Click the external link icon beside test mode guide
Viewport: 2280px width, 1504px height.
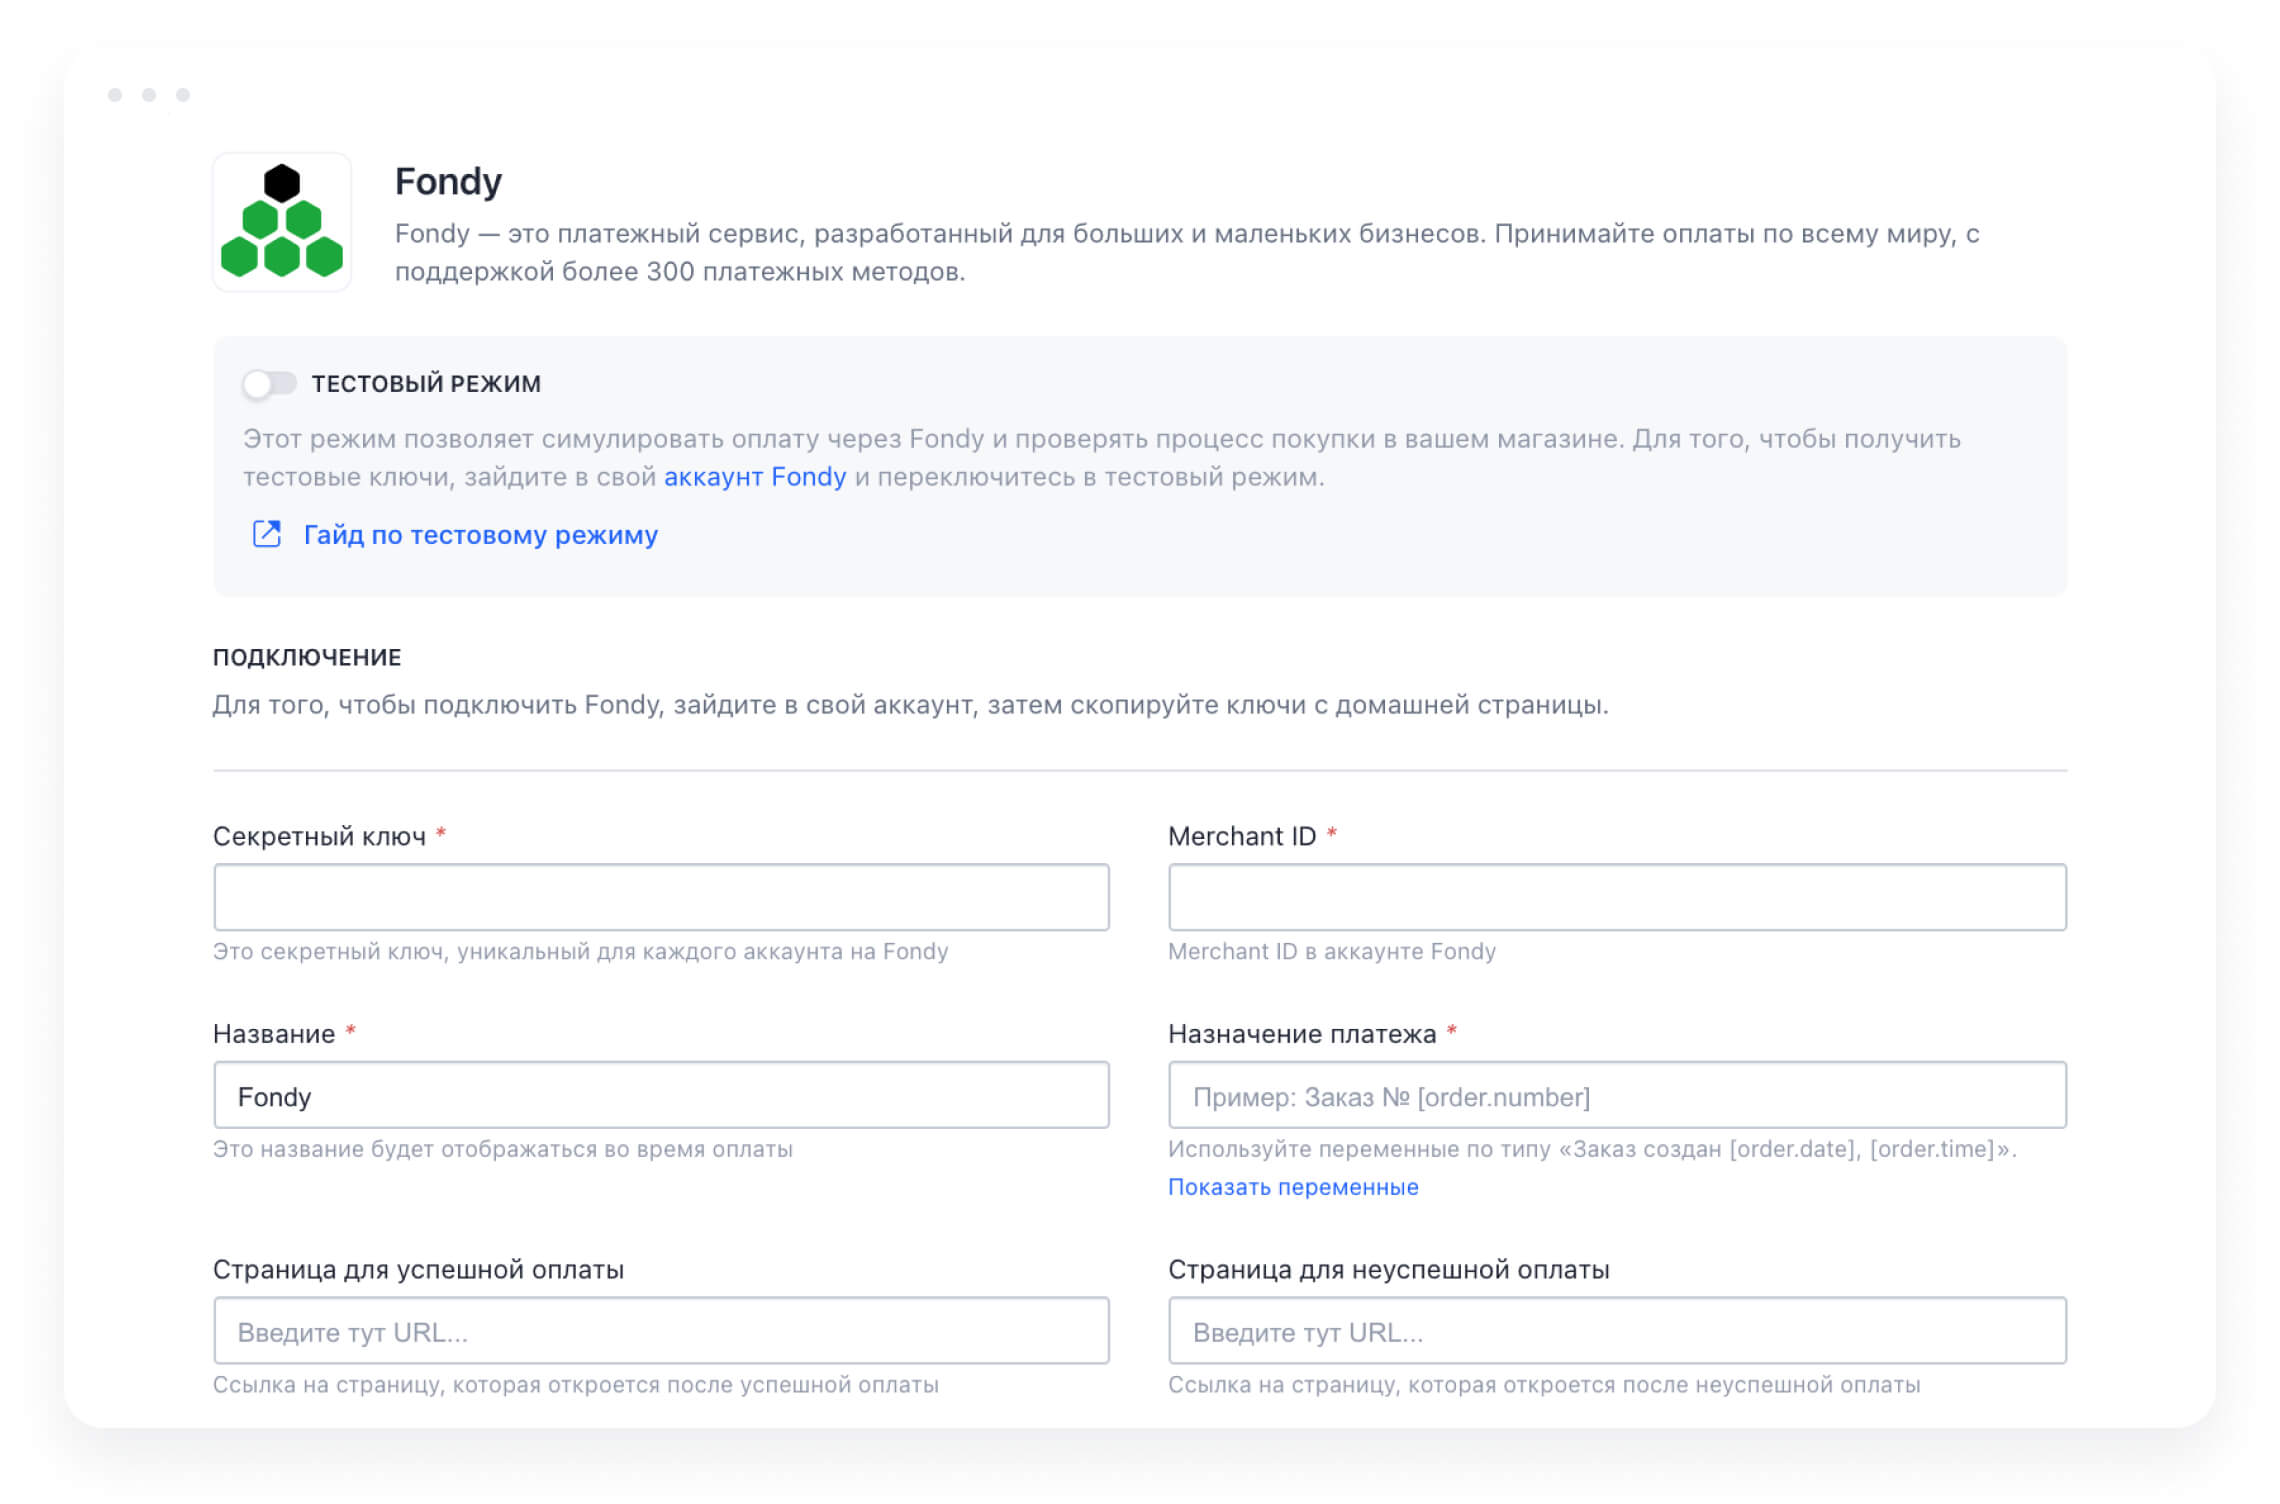[266, 534]
